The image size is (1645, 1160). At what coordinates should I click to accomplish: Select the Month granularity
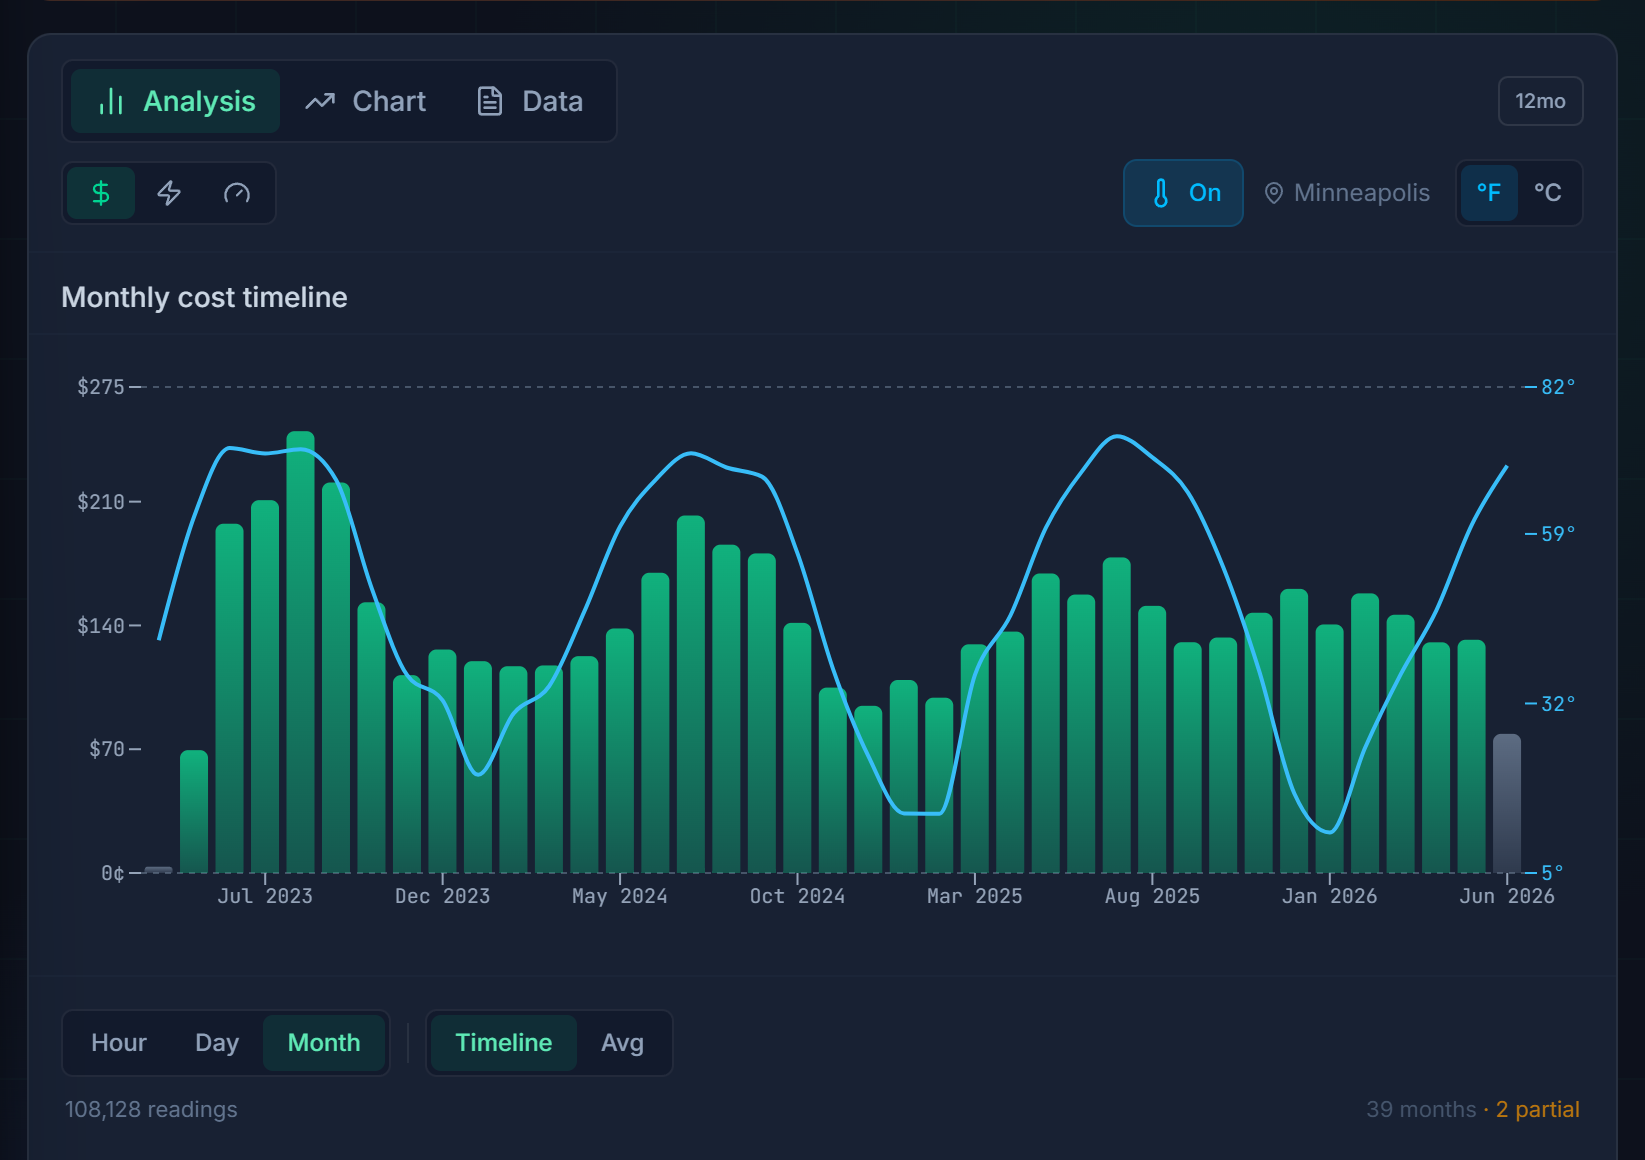click(324, 1043)
